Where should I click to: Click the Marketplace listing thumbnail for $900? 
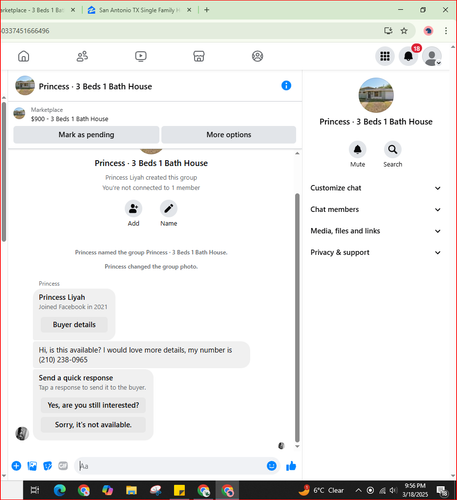click(x=19, y=113)
